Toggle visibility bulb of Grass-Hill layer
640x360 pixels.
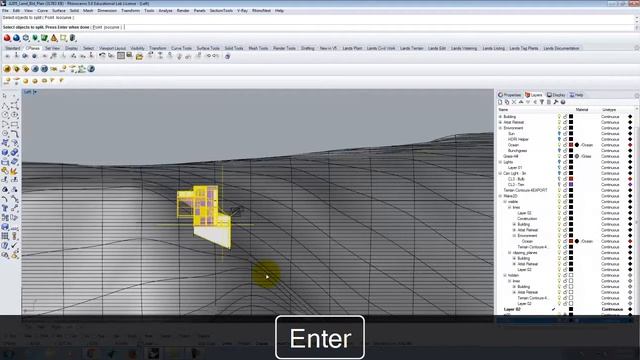click(x=559, y=156)
